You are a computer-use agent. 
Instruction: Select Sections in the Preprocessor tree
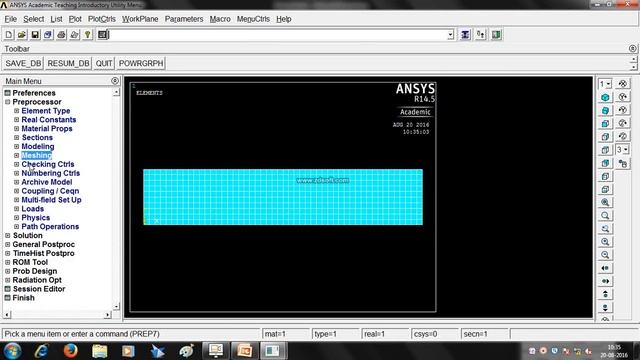[37, 138]
